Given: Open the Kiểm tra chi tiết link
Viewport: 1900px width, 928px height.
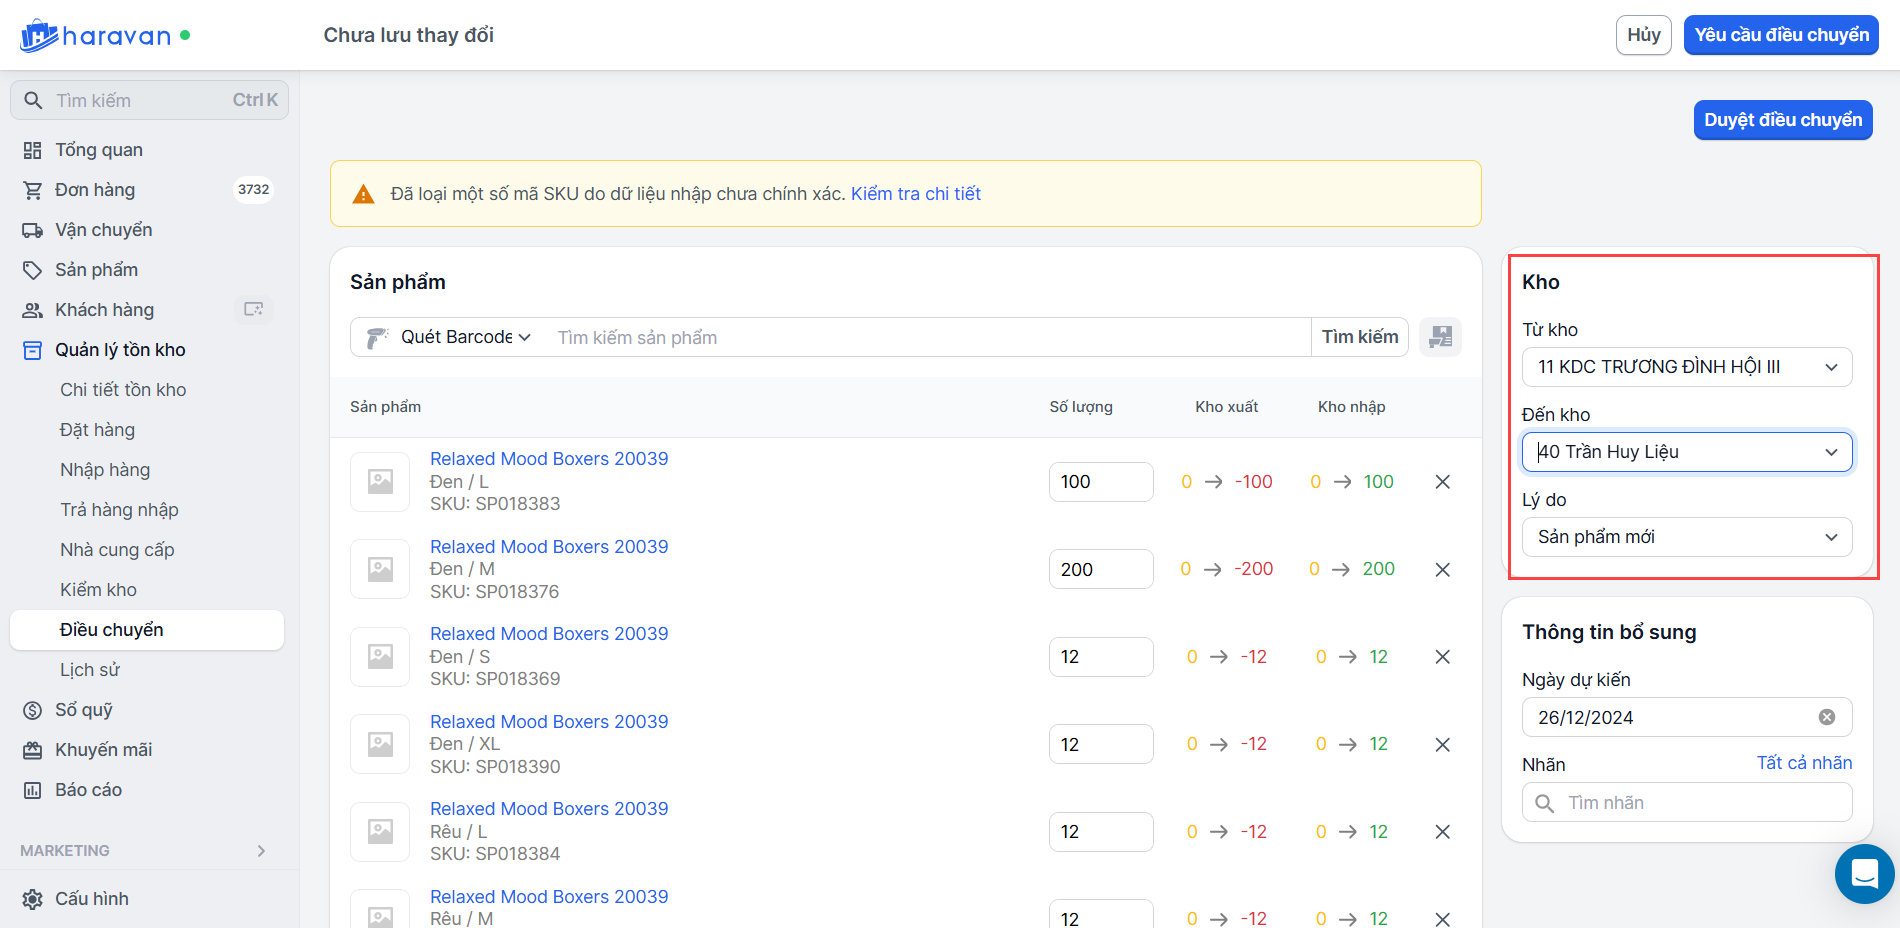Looking at the screenshot, I should click(915, 194).
